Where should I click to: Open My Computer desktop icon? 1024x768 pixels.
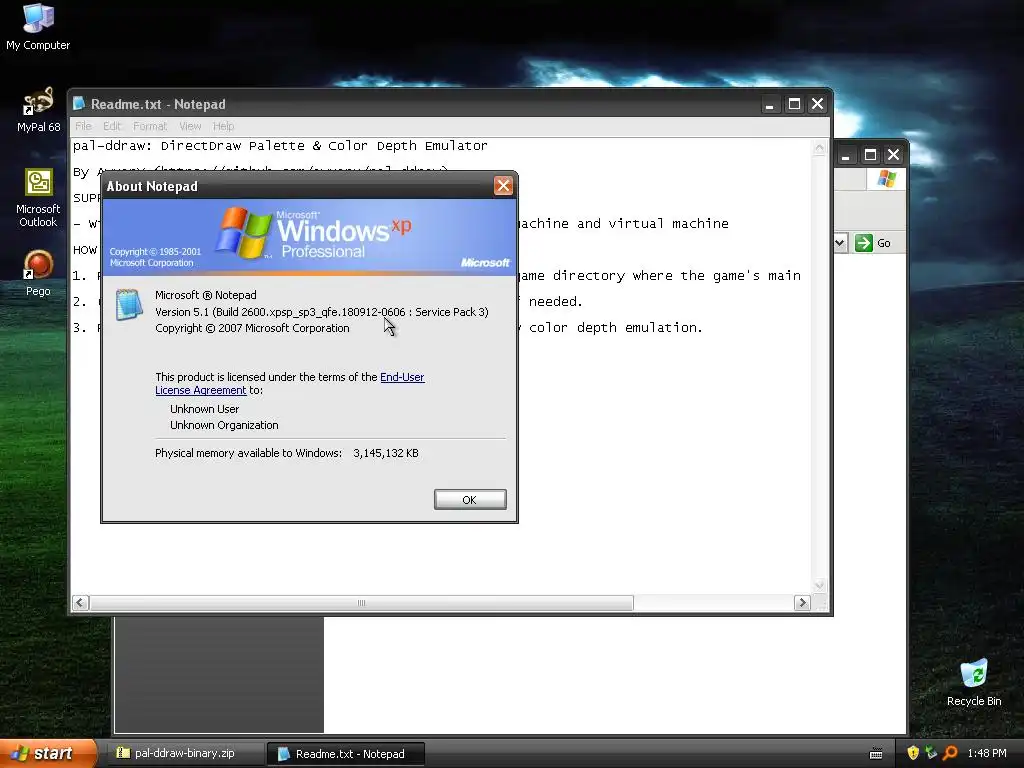(38, 26)
